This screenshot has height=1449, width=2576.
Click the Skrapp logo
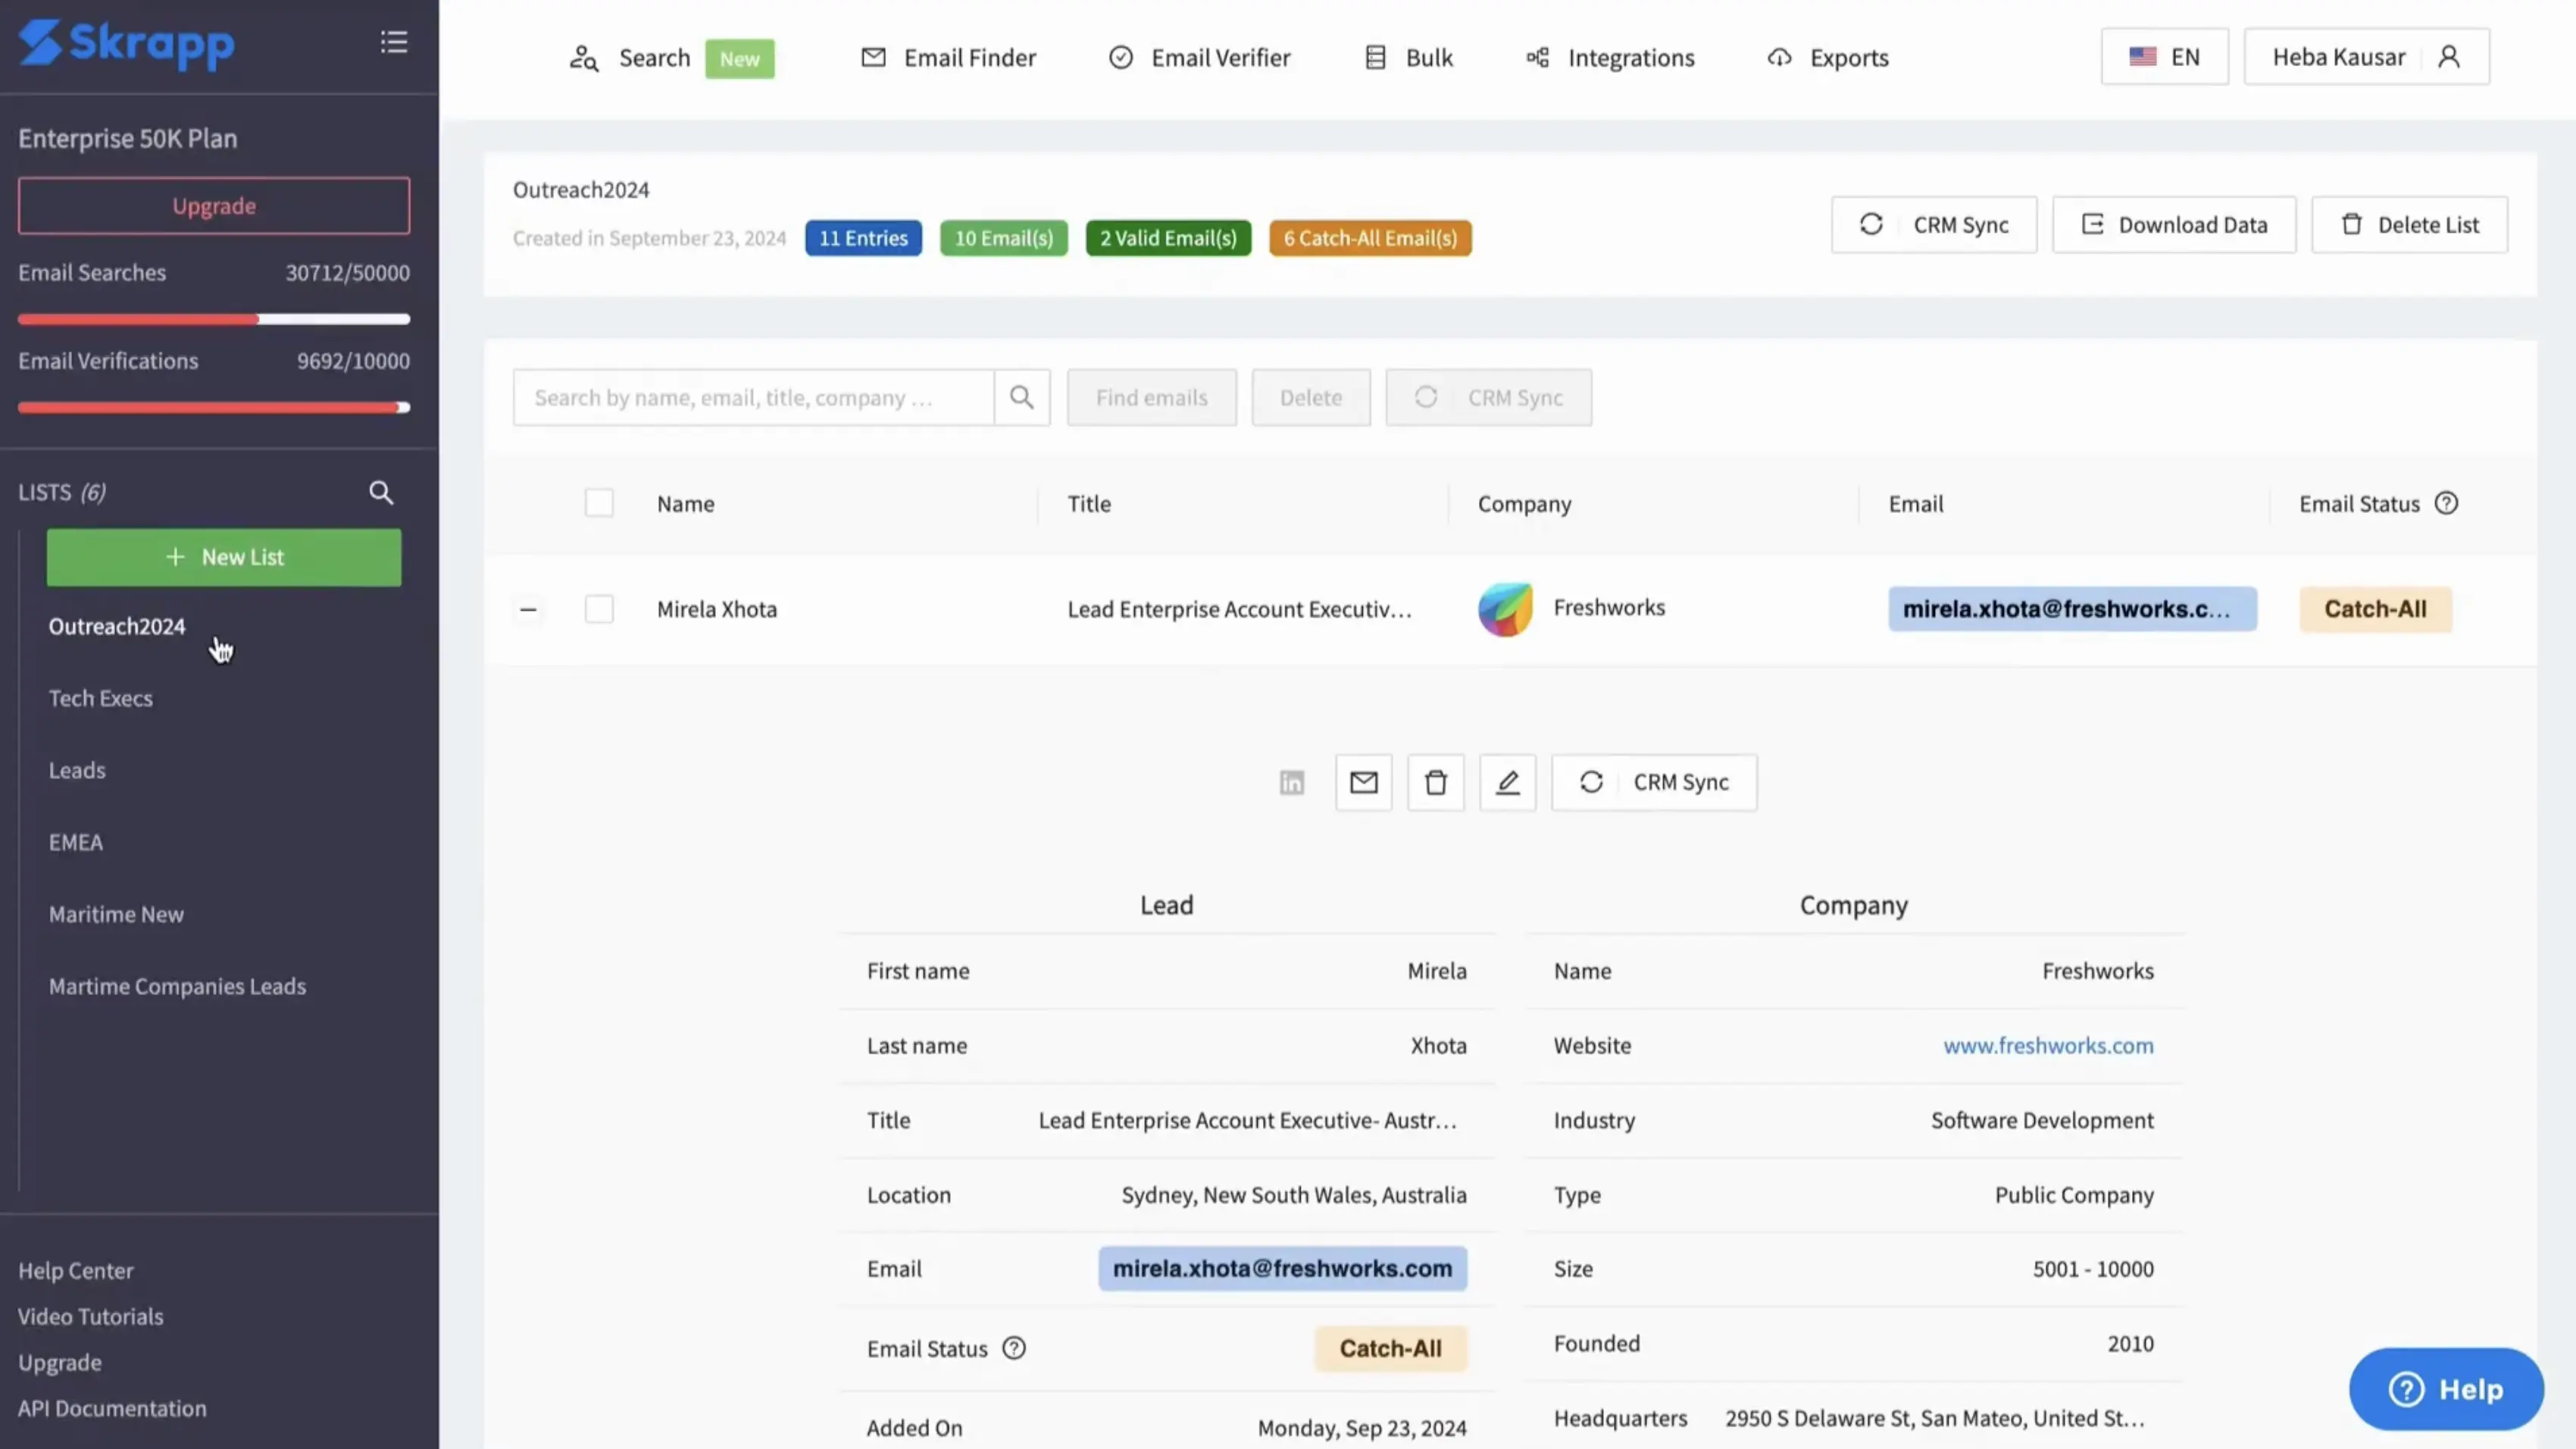pyautogui.click(x=126, y=44)
